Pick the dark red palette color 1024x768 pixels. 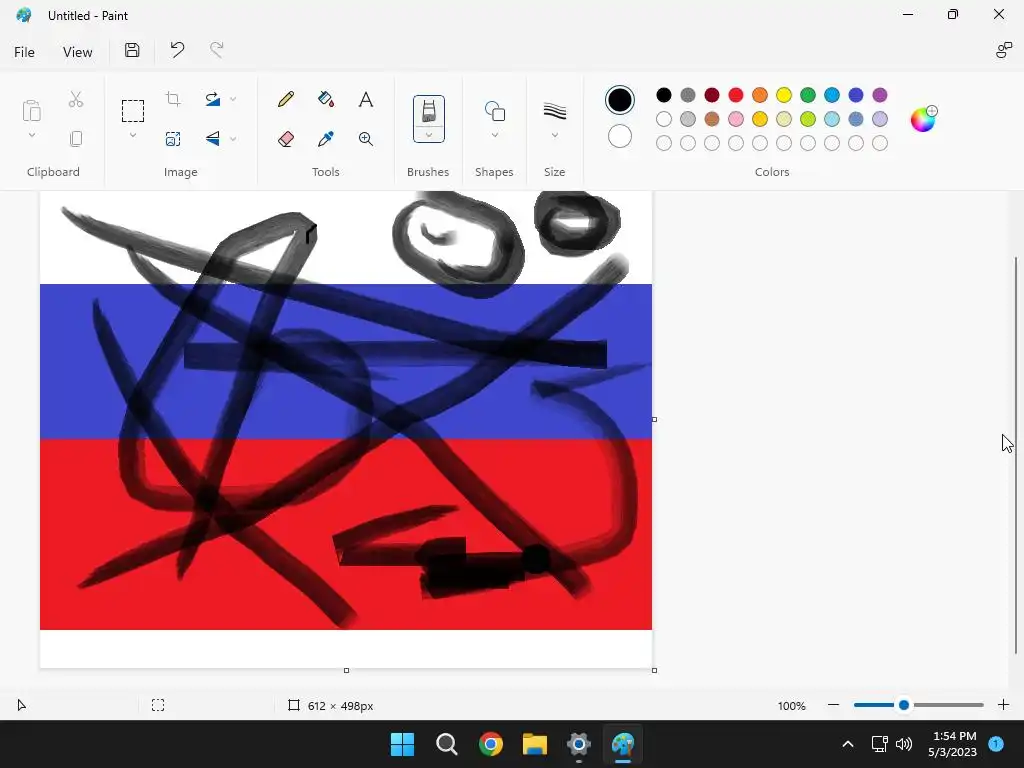coord(712,95)
